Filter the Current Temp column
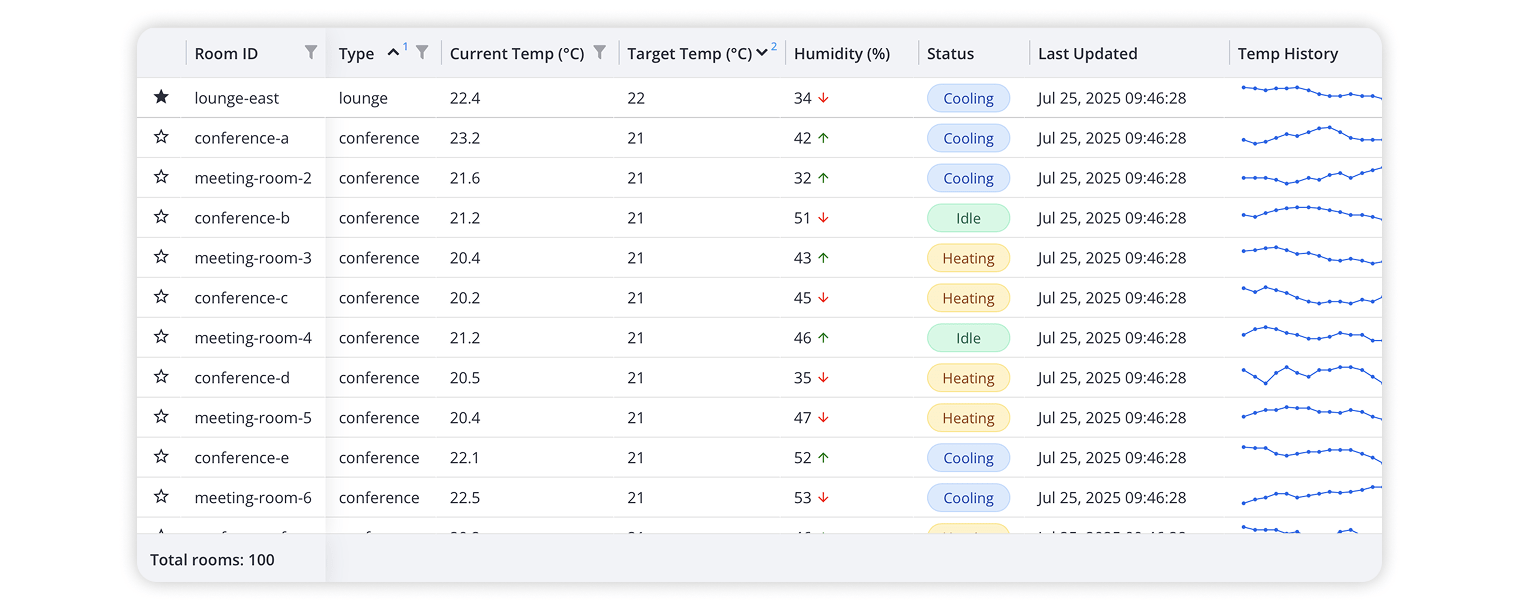This screenshot has width=1520, height=610. [600, 53]
